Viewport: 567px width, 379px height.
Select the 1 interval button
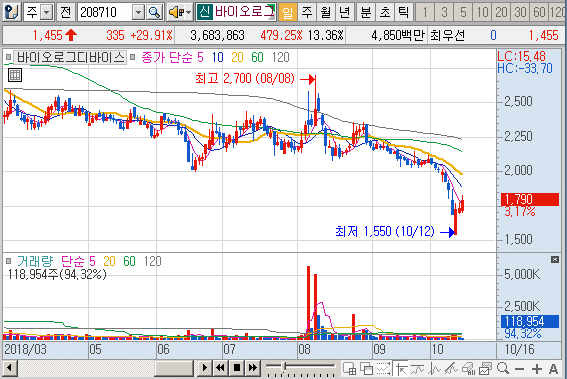425,12
